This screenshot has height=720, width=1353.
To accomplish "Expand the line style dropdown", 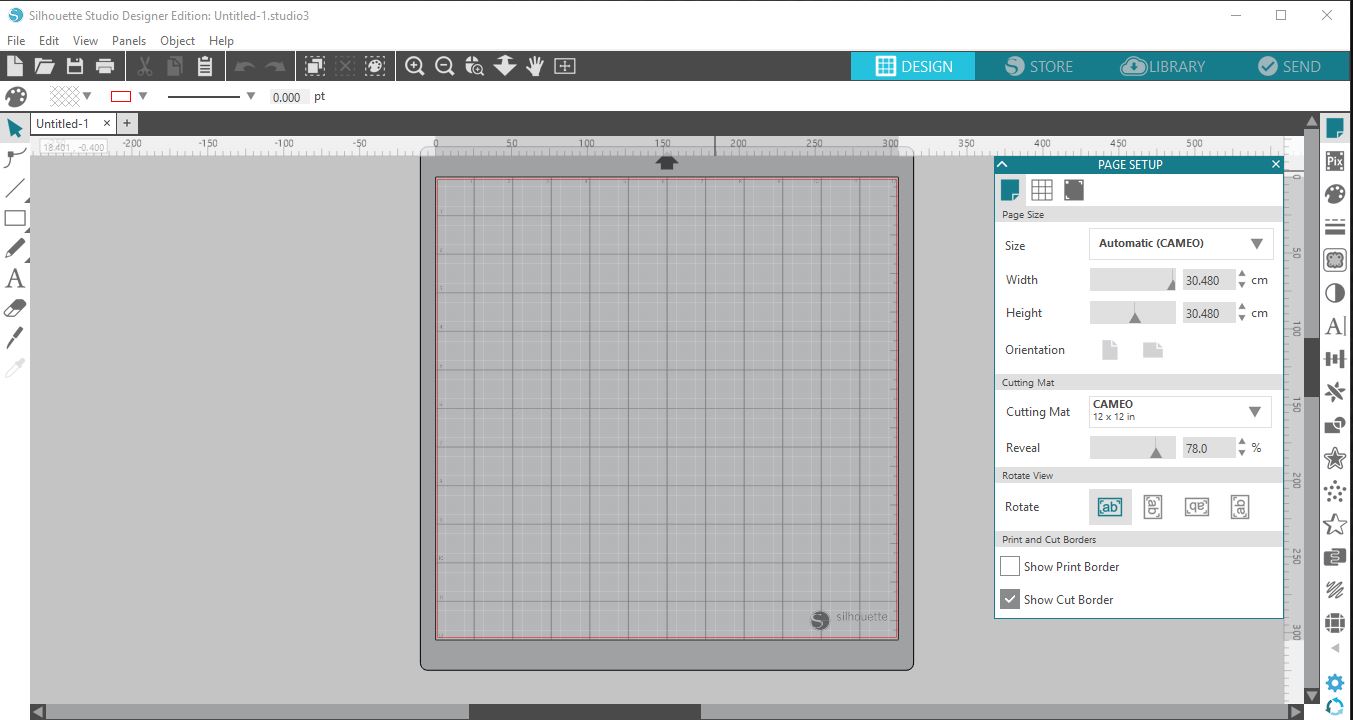I will [x=250, y=96].
